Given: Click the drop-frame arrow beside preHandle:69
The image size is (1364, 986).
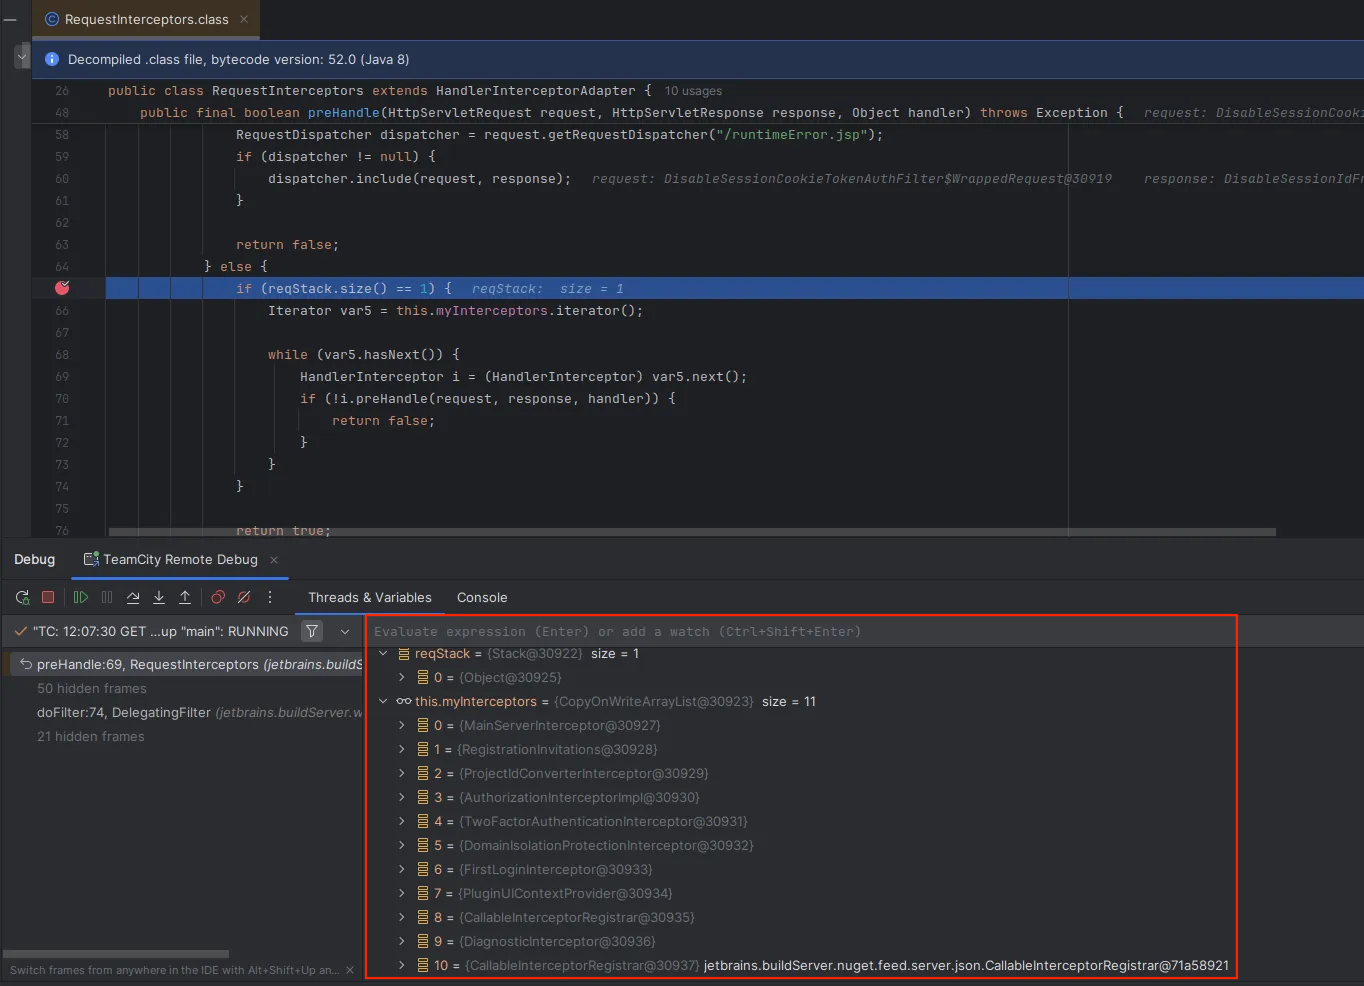Looking at the screenshot, I should (x=26, y=664).
